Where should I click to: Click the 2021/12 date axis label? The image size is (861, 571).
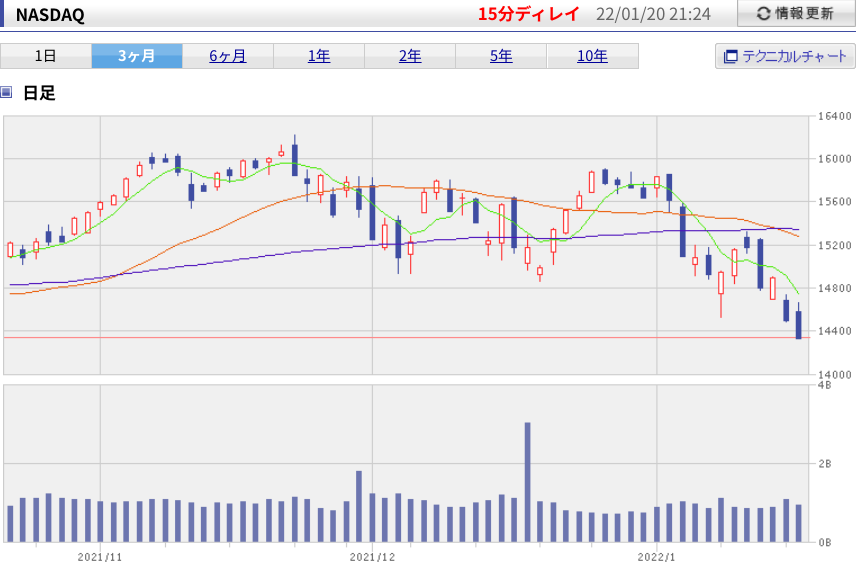pyautogui.click(x=372, y=557)
